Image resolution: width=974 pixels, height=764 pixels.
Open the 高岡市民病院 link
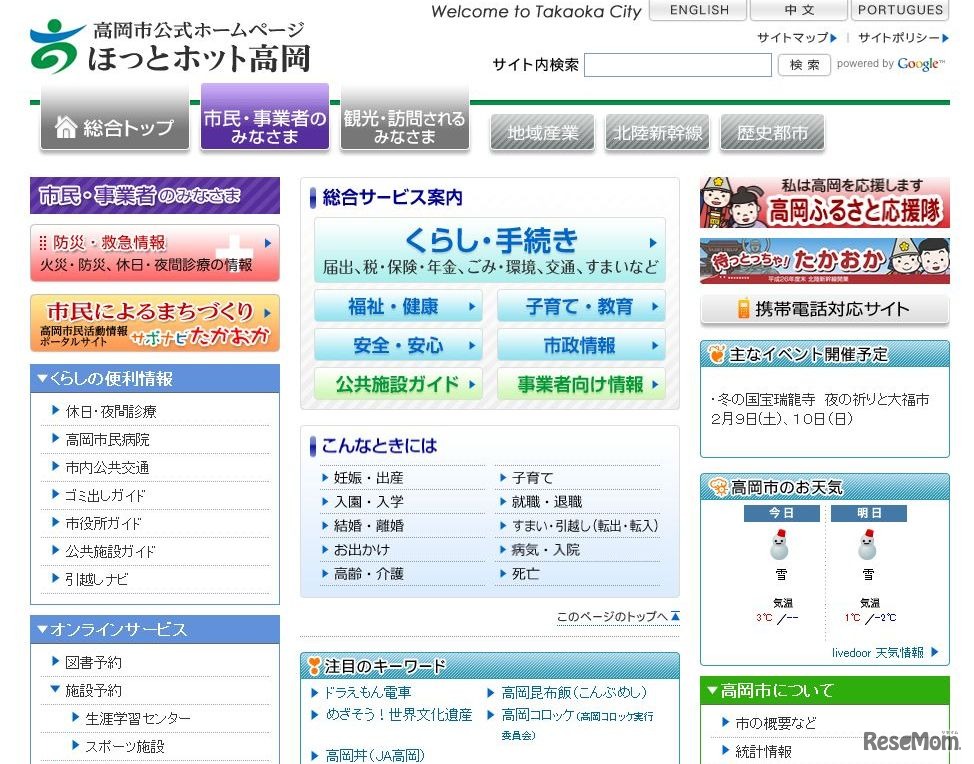tap(107, 440)
